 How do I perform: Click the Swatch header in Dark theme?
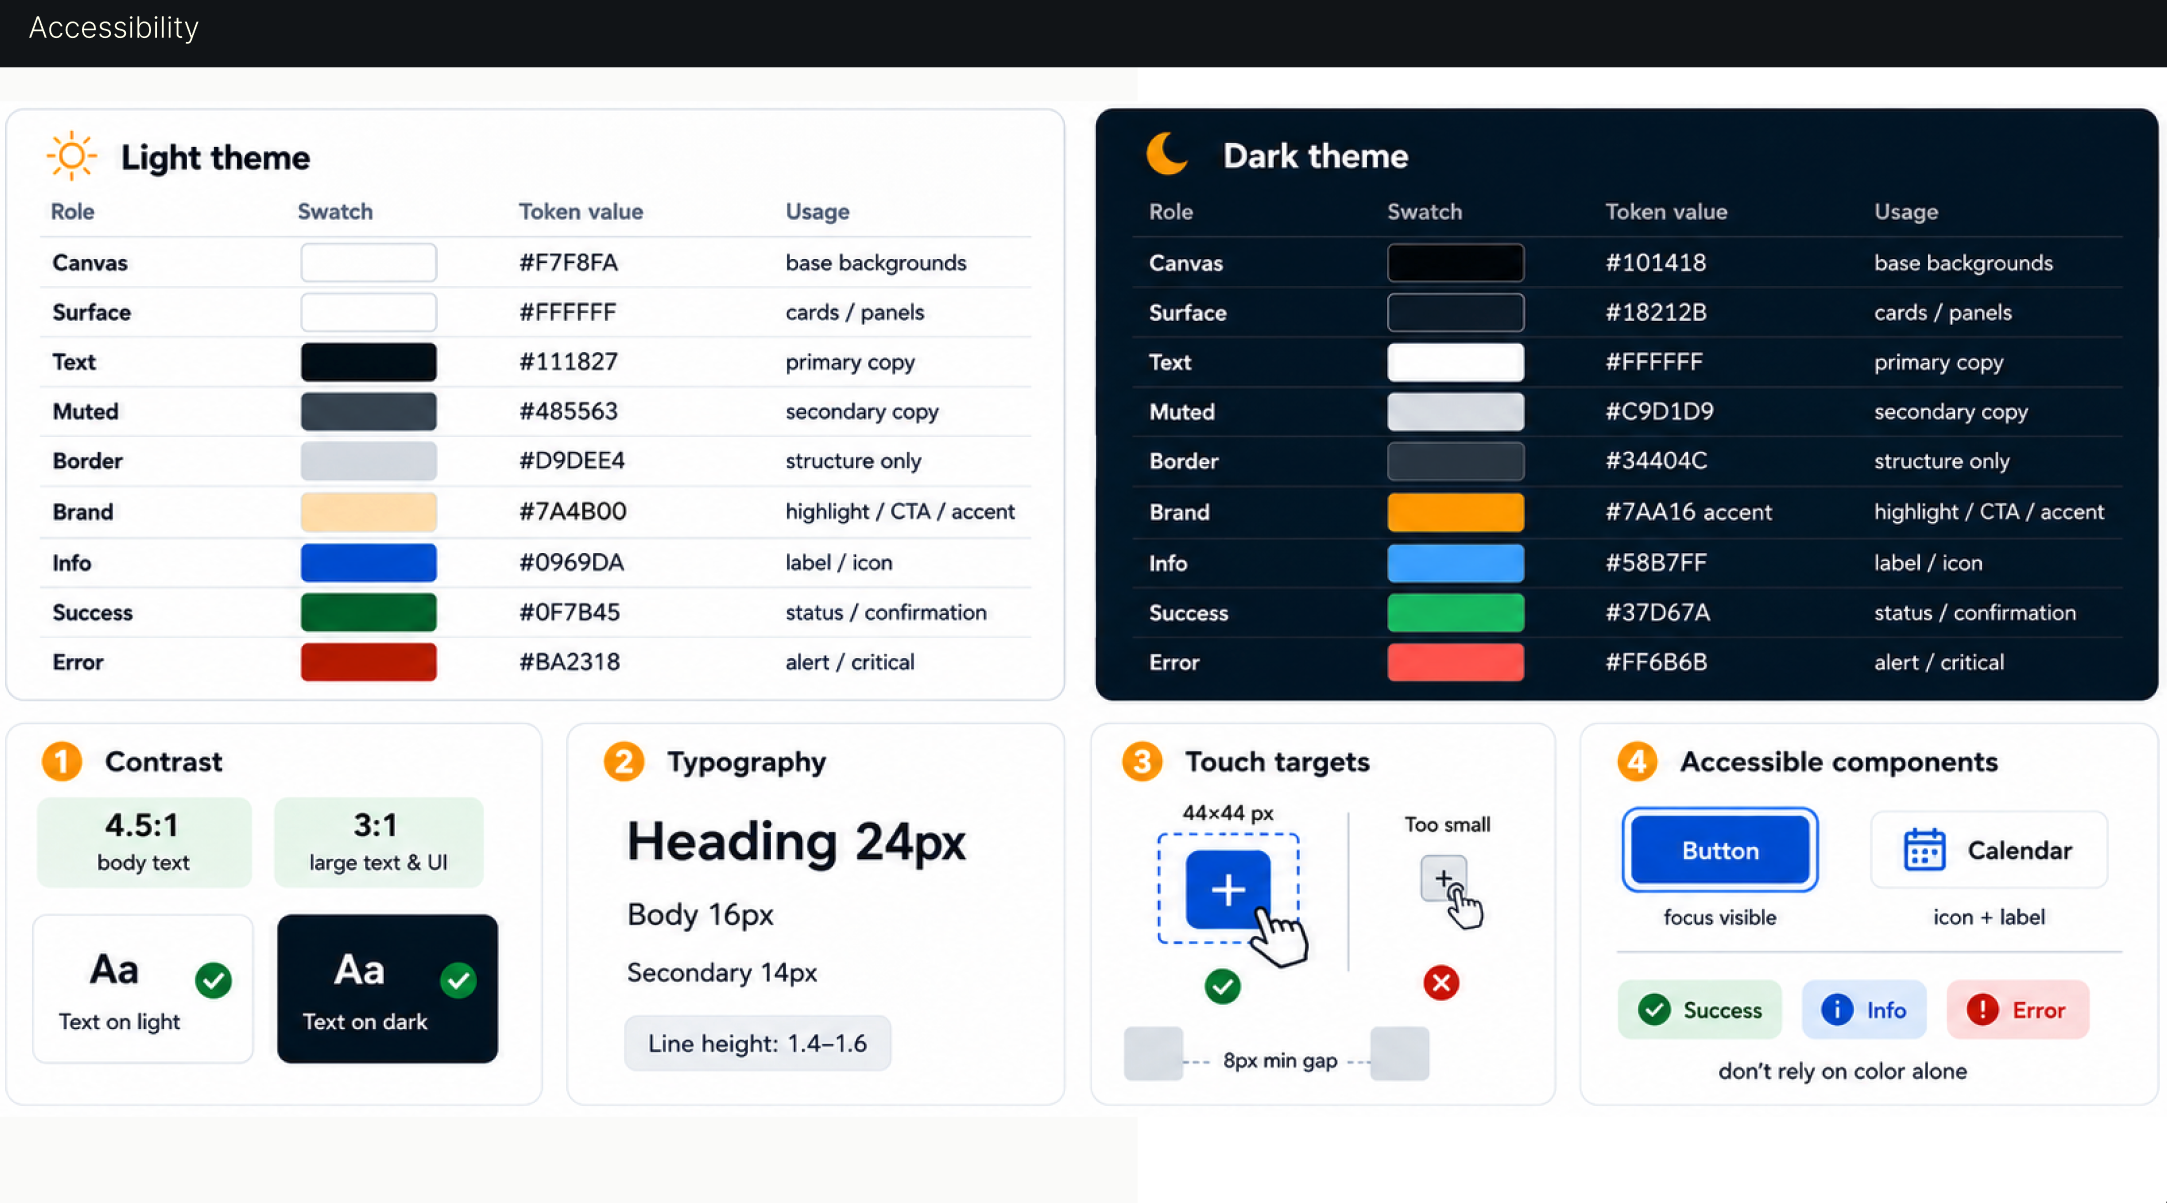(1424, 211)
